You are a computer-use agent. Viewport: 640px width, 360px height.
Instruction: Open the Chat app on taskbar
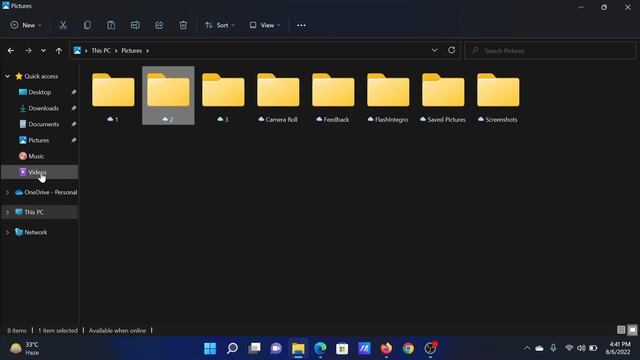[276, 348]
